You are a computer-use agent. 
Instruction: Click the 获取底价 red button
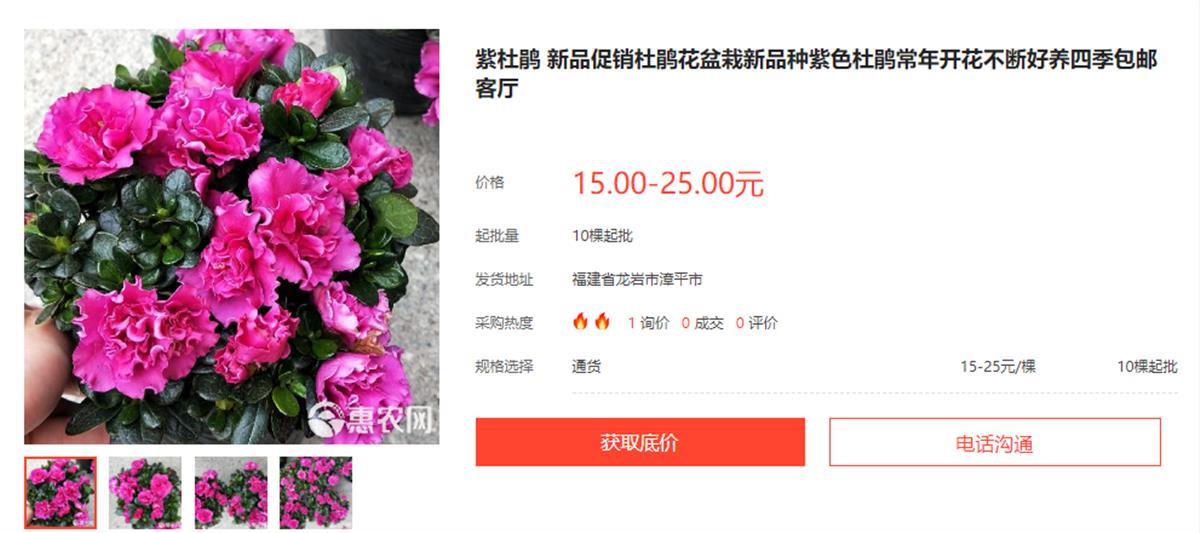640,442
